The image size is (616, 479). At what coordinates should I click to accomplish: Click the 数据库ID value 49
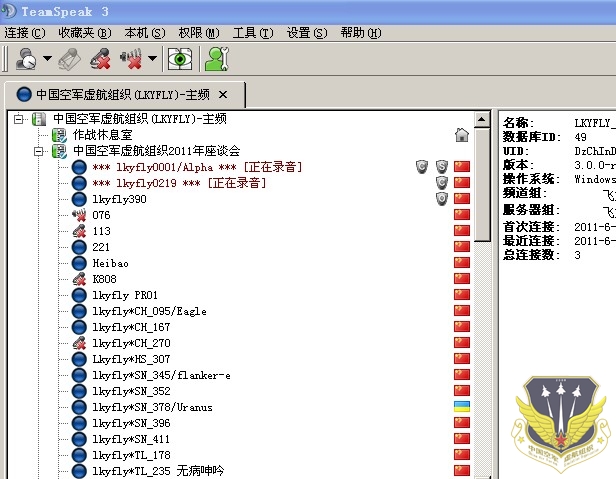[x=580, y=137]
